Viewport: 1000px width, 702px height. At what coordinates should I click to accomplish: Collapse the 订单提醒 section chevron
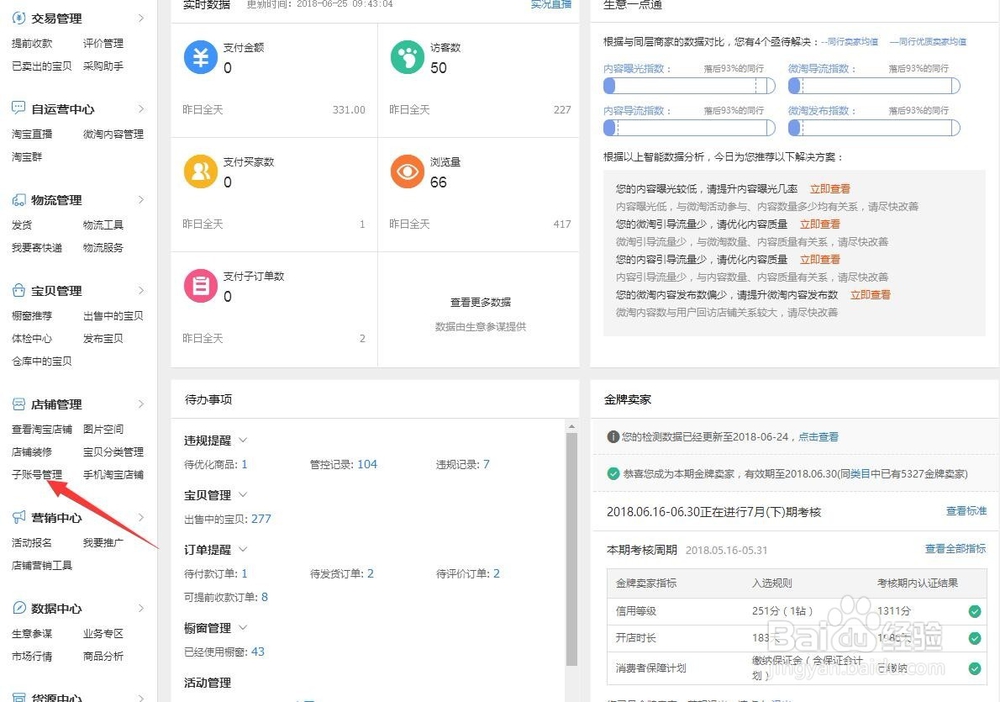243,549
